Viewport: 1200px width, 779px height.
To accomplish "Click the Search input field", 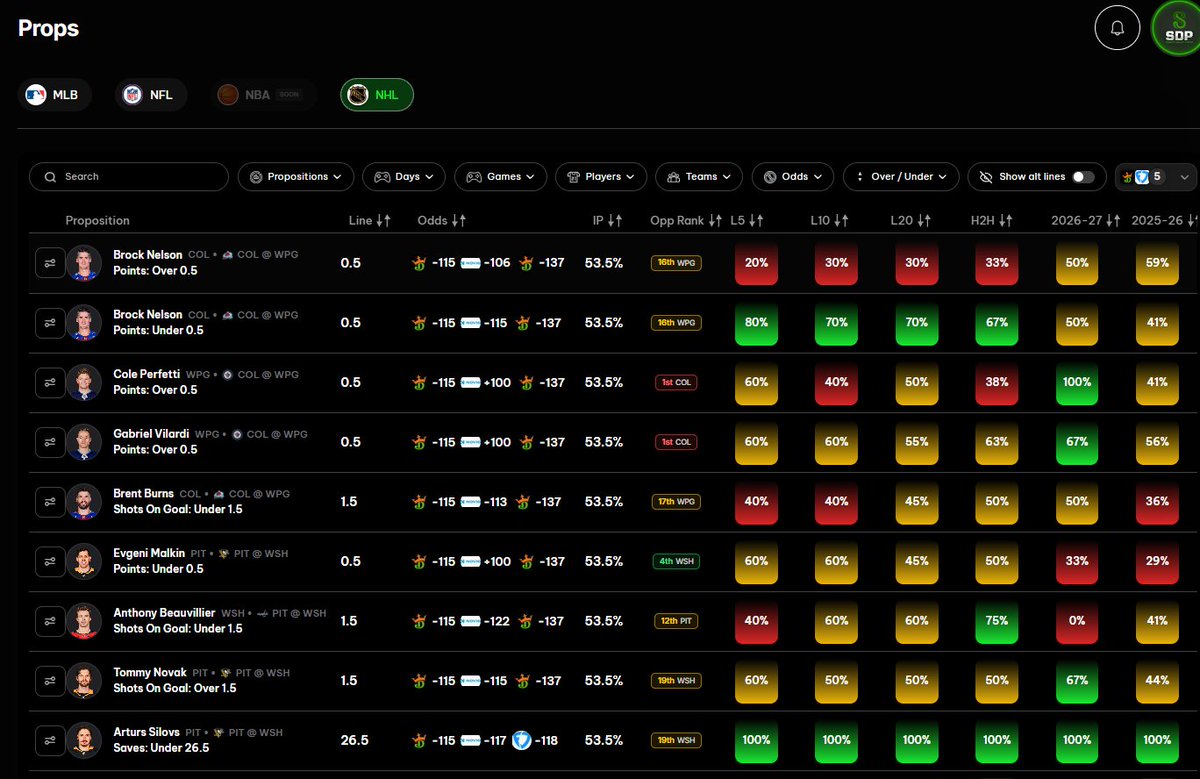I will click(x=129, y=176).
